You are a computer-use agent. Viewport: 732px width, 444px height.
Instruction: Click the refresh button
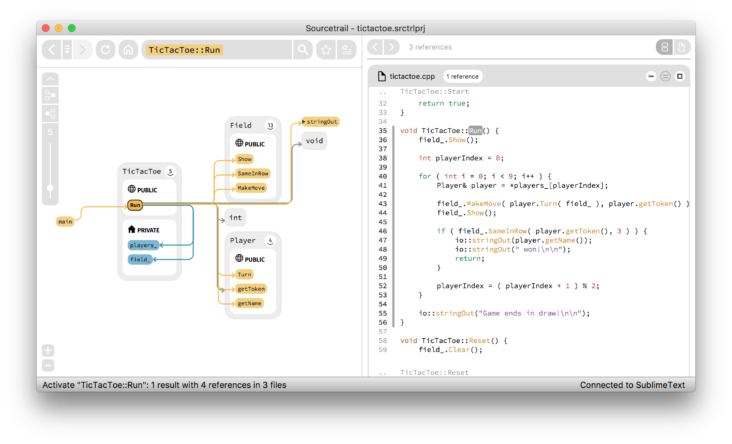[x=105, y=49]
